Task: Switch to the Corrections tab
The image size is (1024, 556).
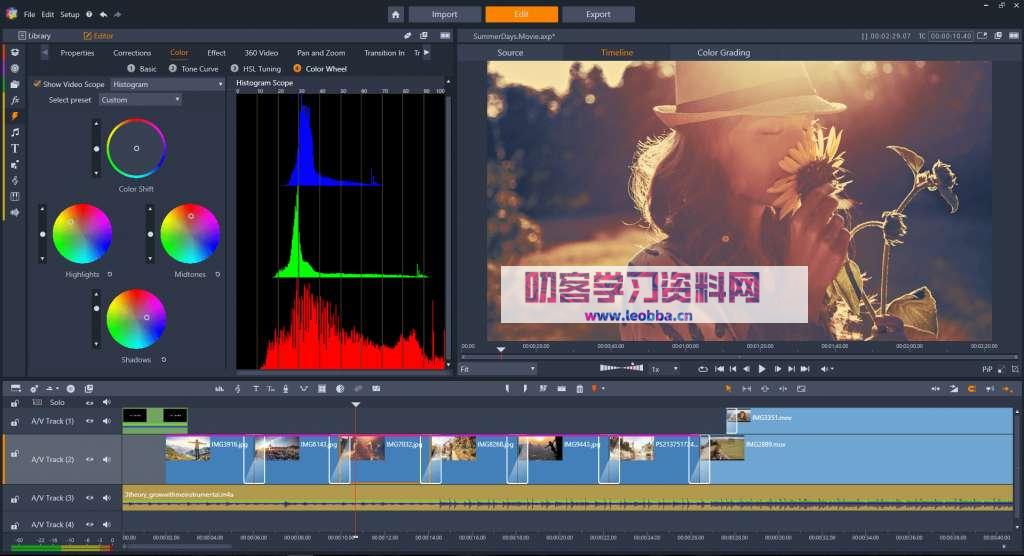Action: (132, 53)
